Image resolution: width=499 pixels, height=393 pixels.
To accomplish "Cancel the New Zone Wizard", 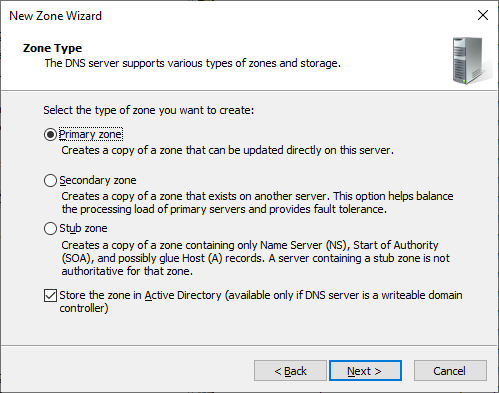I will click(450, 371).
